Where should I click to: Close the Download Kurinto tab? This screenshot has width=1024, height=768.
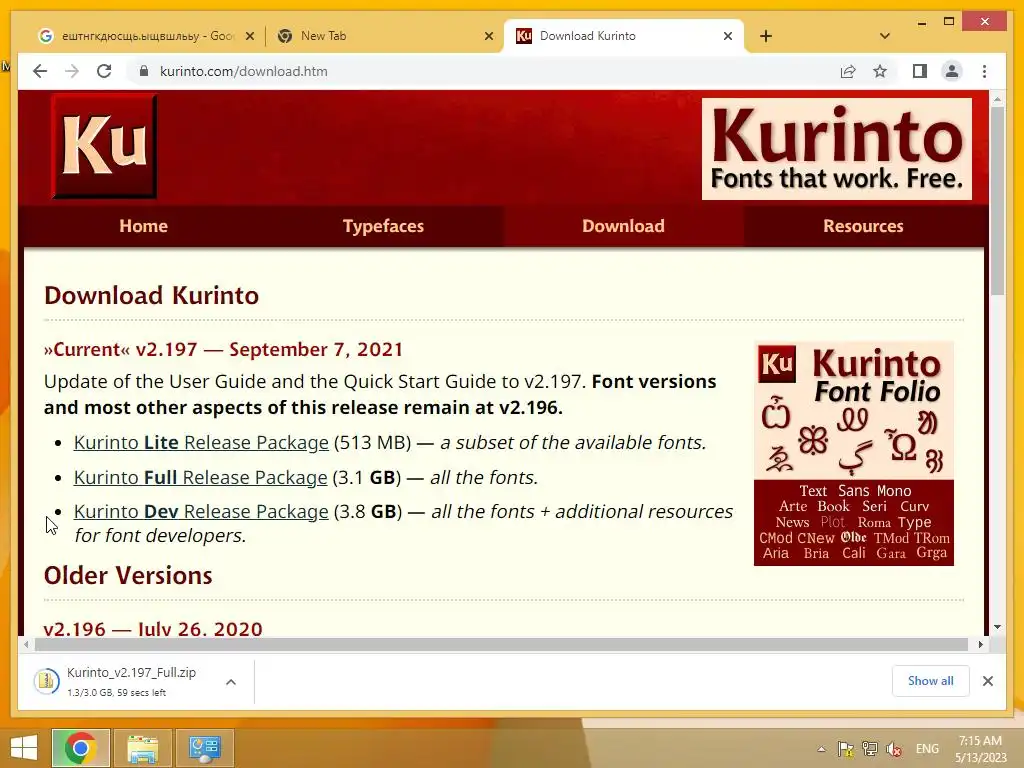[728, 36]
